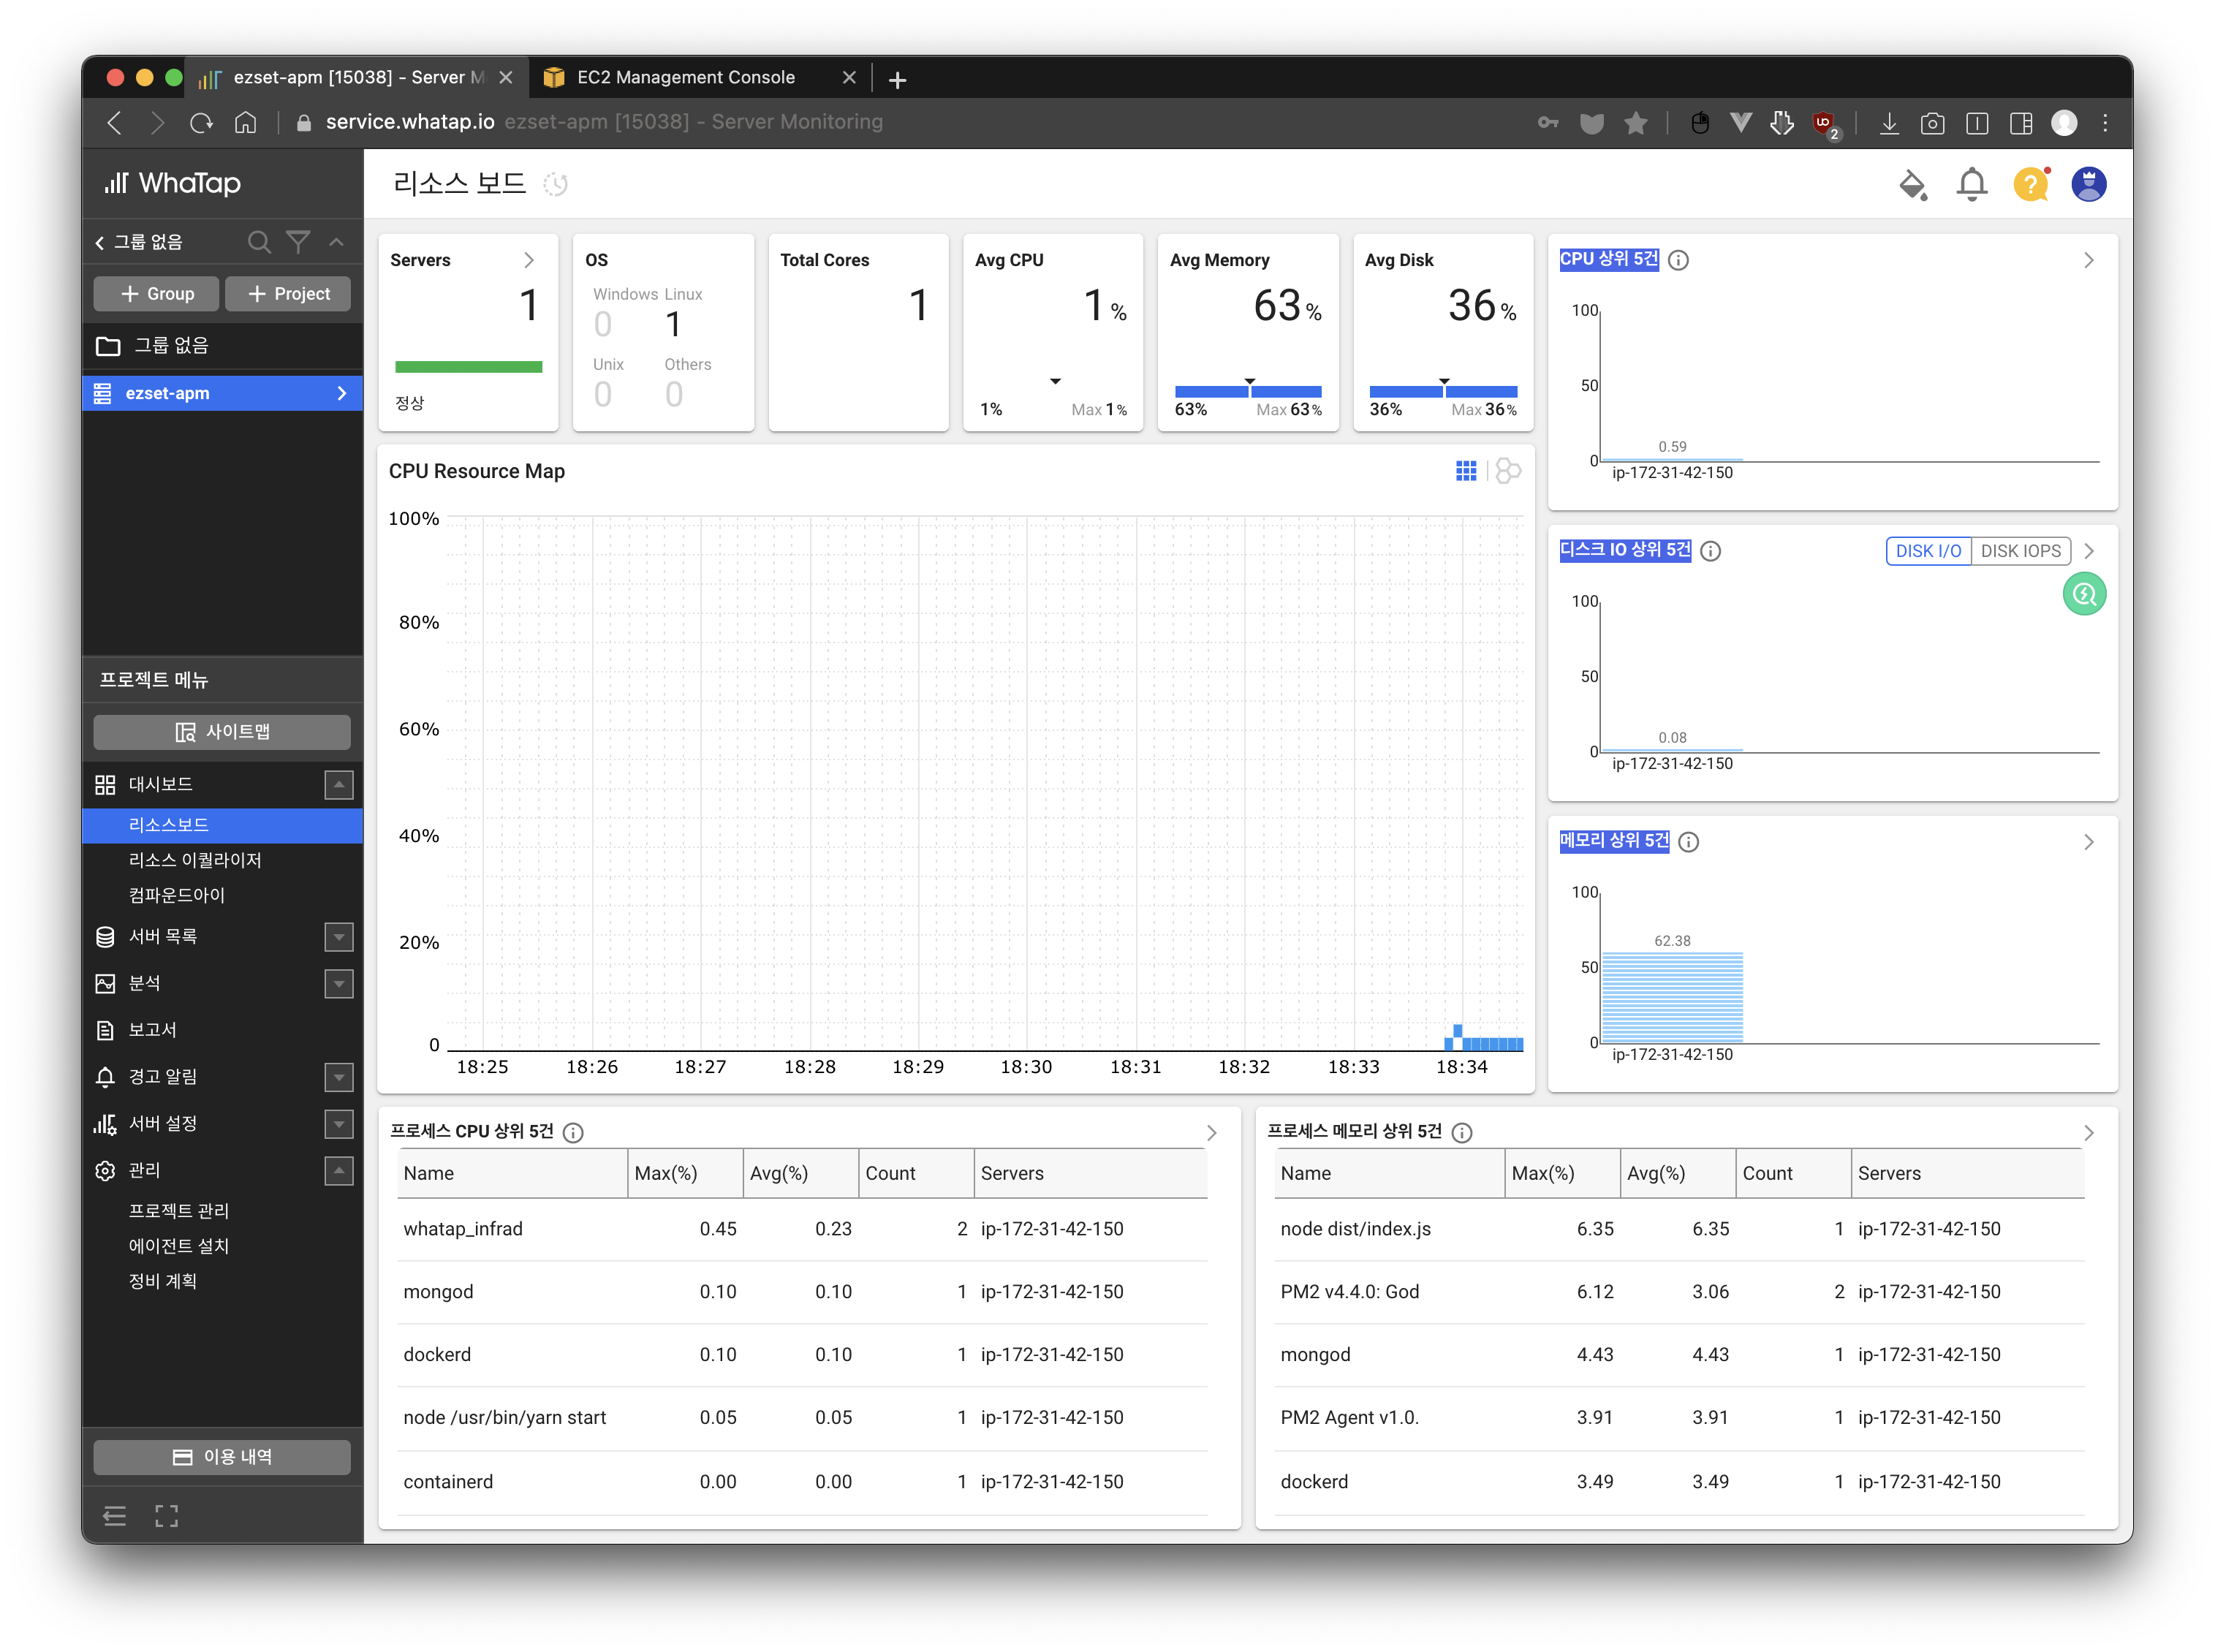
Task: Select 리소스 이퀄라이저 menu item
Action: click(197, 859)
